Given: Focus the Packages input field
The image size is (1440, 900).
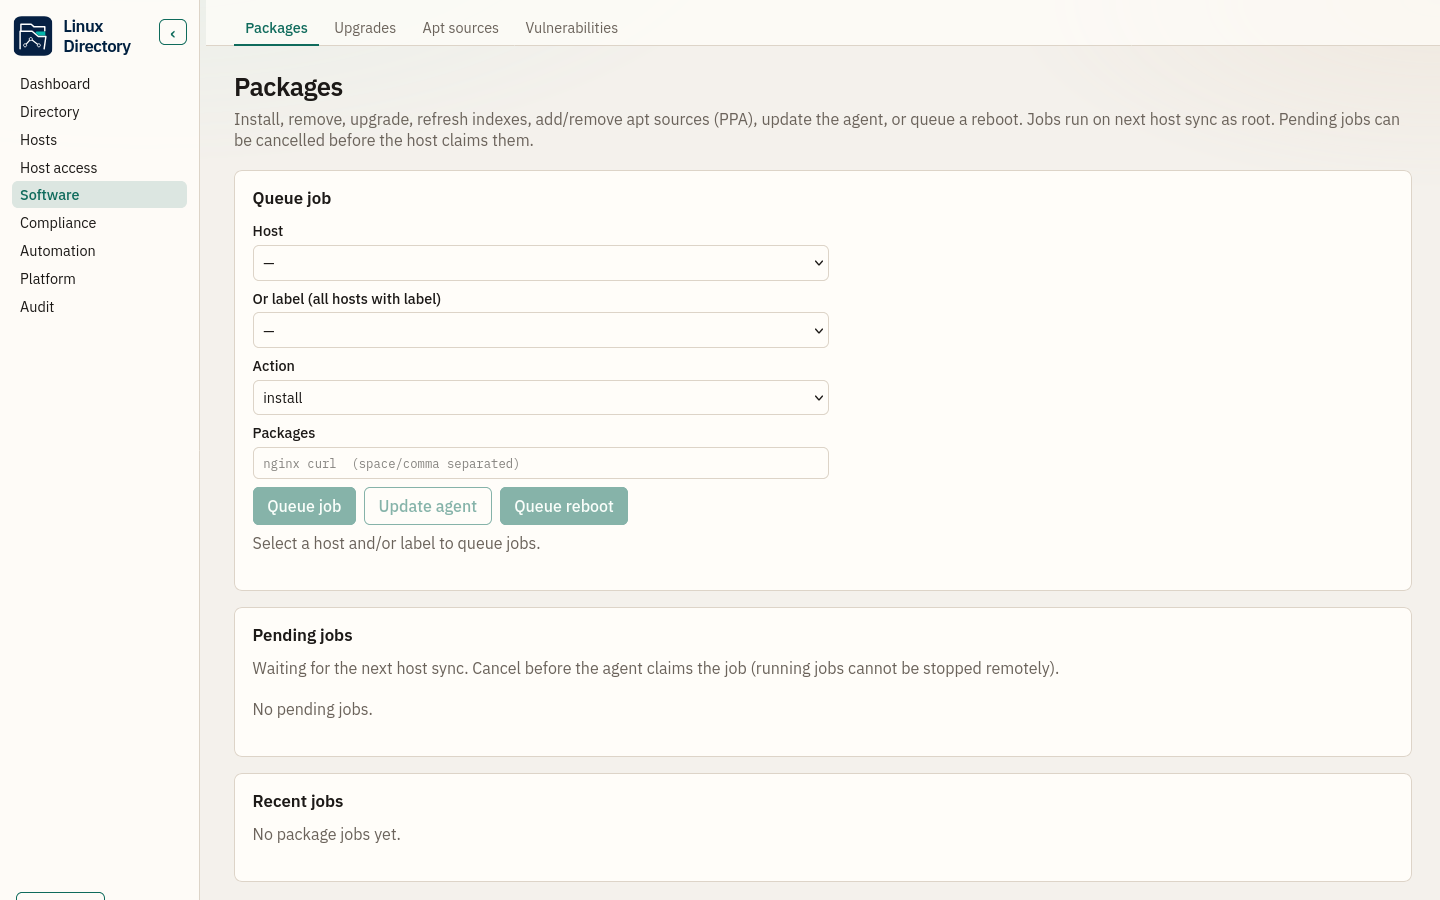Looking at the screenshot, I should click(540, 463).
